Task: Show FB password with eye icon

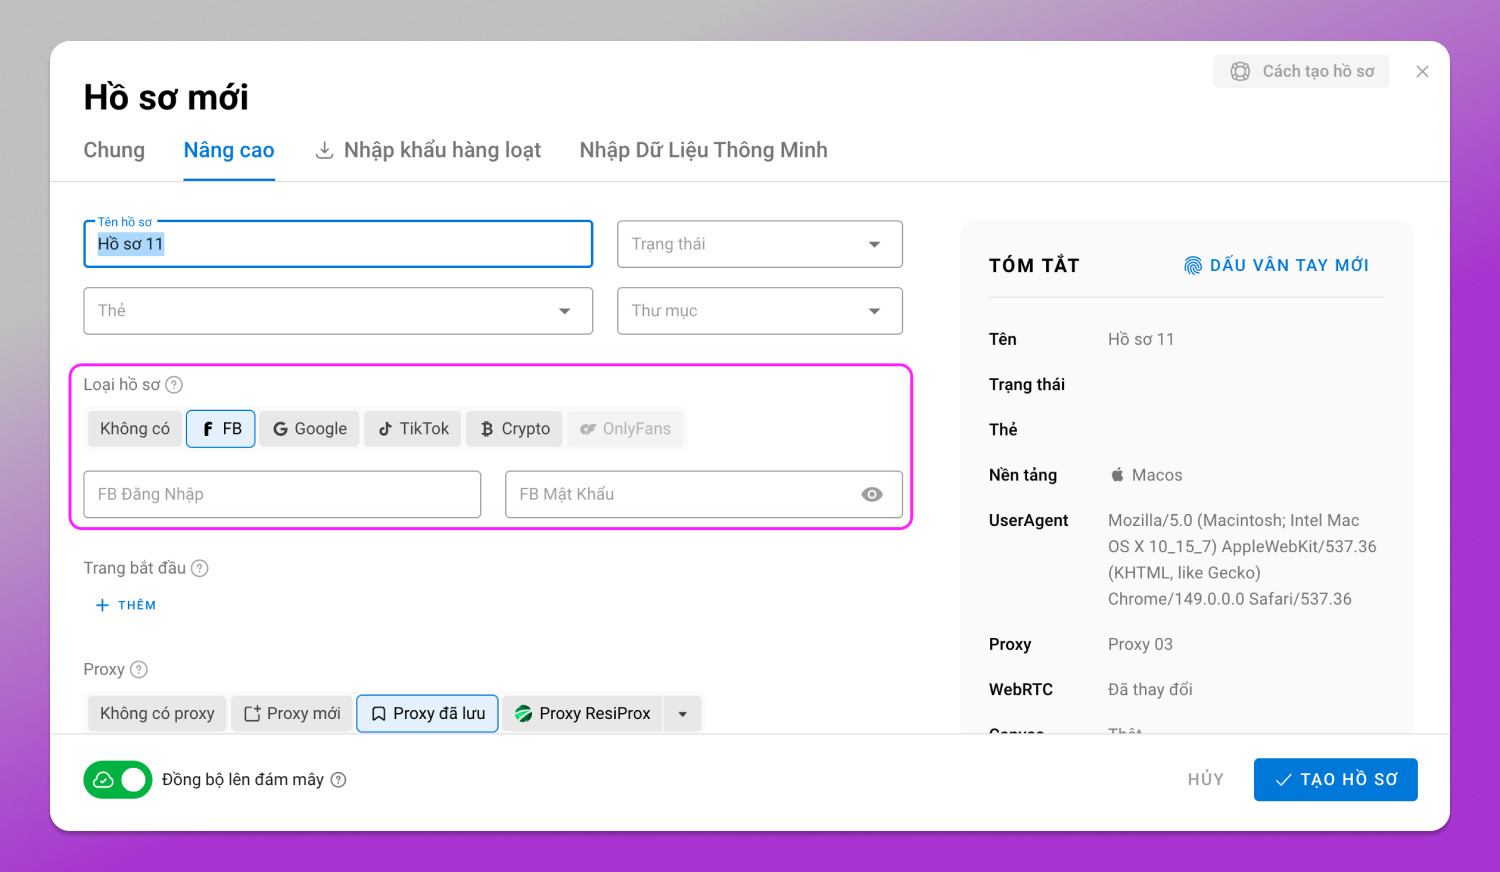Action: tap(872, 494)
